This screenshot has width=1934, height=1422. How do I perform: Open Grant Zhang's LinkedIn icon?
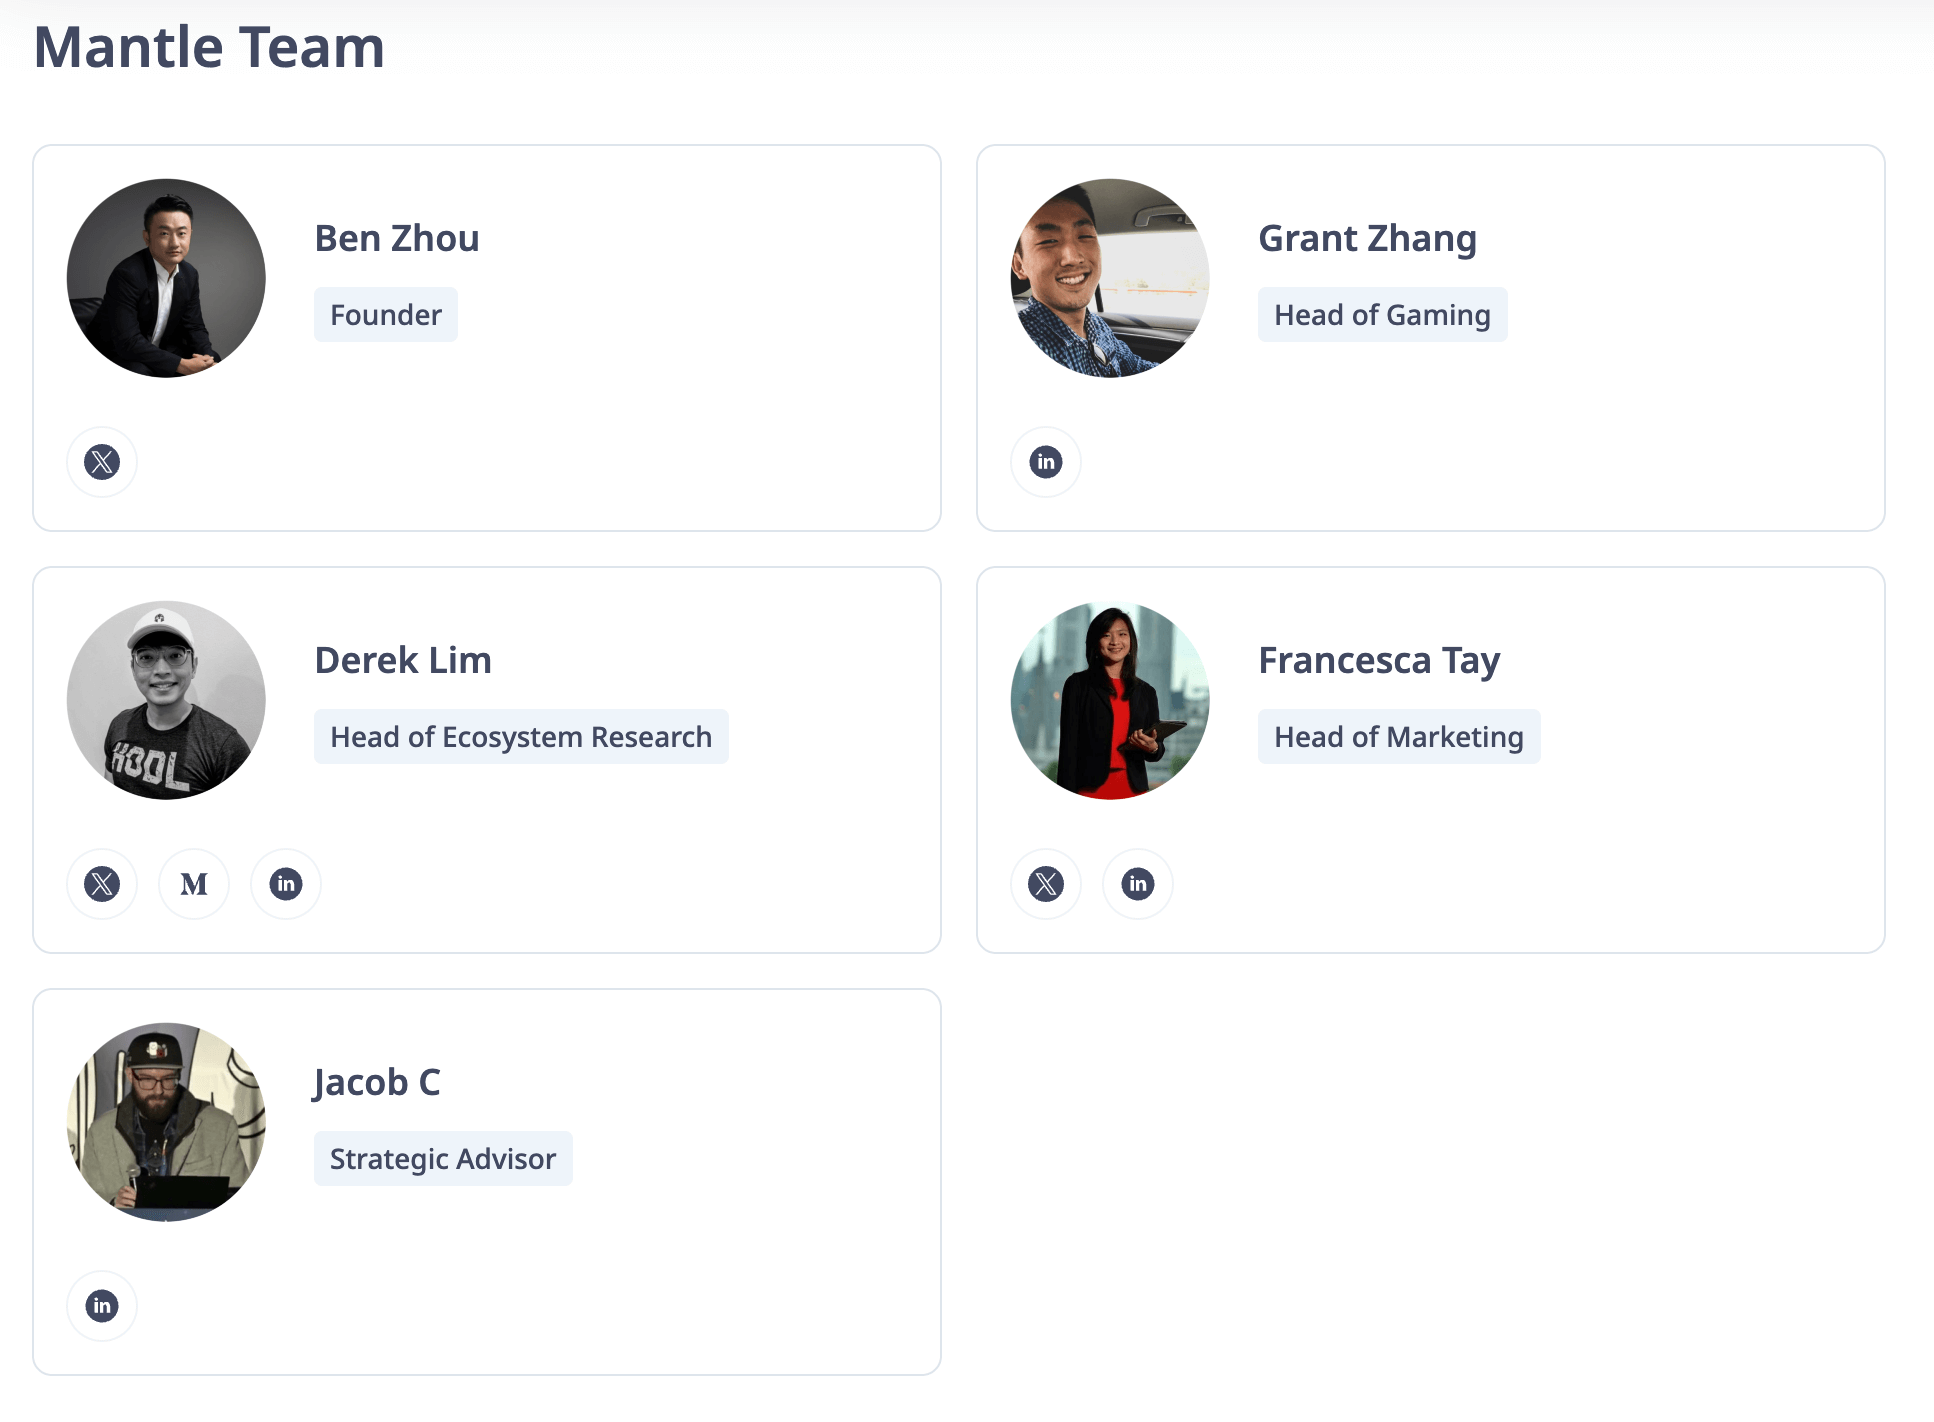click(1046, 462)
